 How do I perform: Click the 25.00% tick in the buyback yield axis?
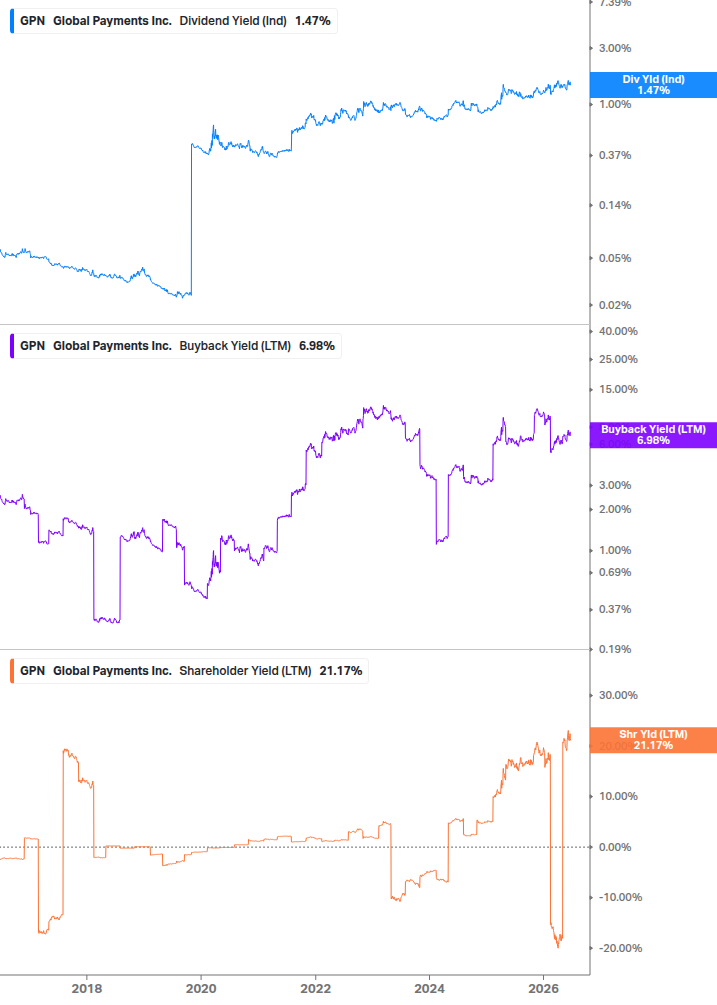point(618,359)
